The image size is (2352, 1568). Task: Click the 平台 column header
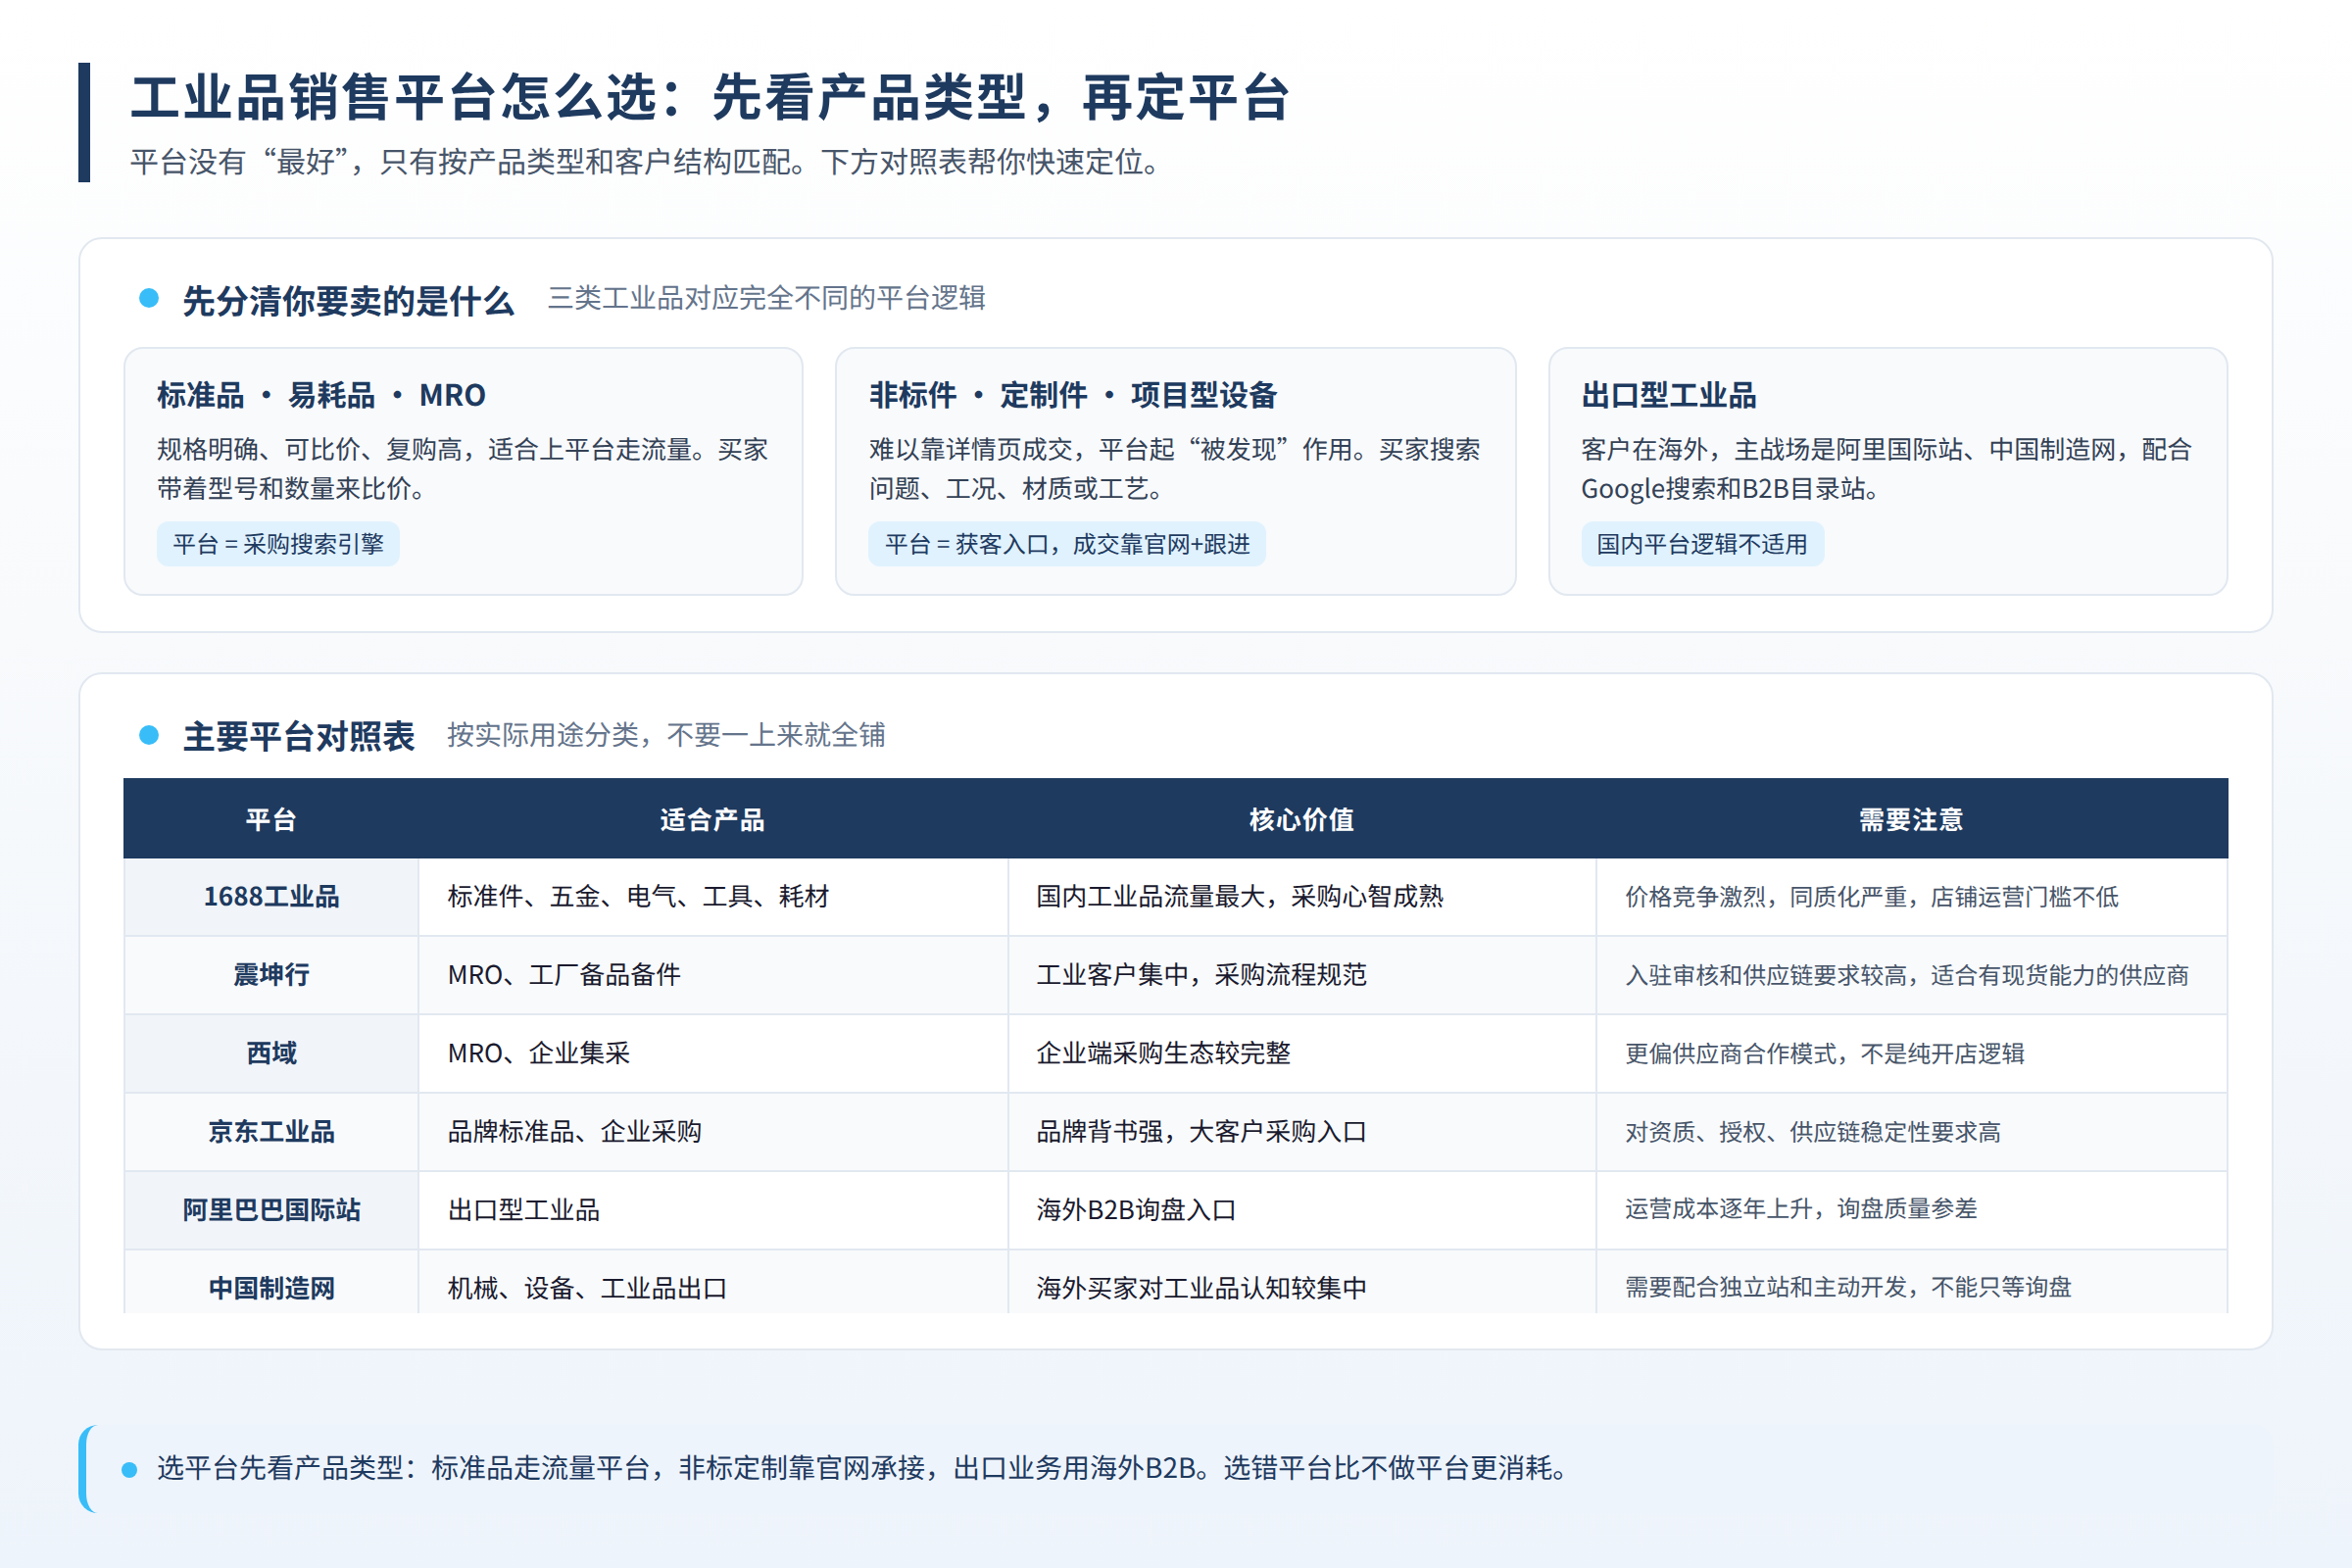coord(271,820)
